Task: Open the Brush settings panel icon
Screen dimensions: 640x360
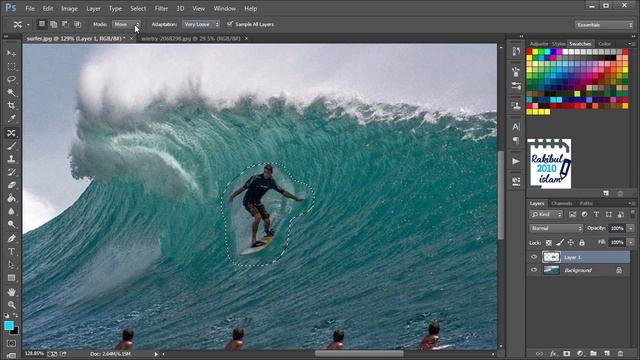Action: pyautogui.click(x=516, y=86)
